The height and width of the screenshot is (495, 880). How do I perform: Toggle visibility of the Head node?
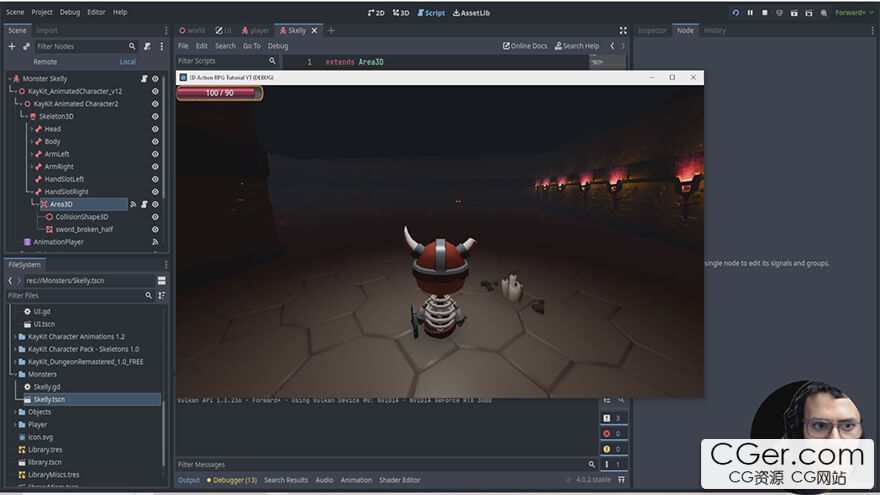(x=155, y=129)
